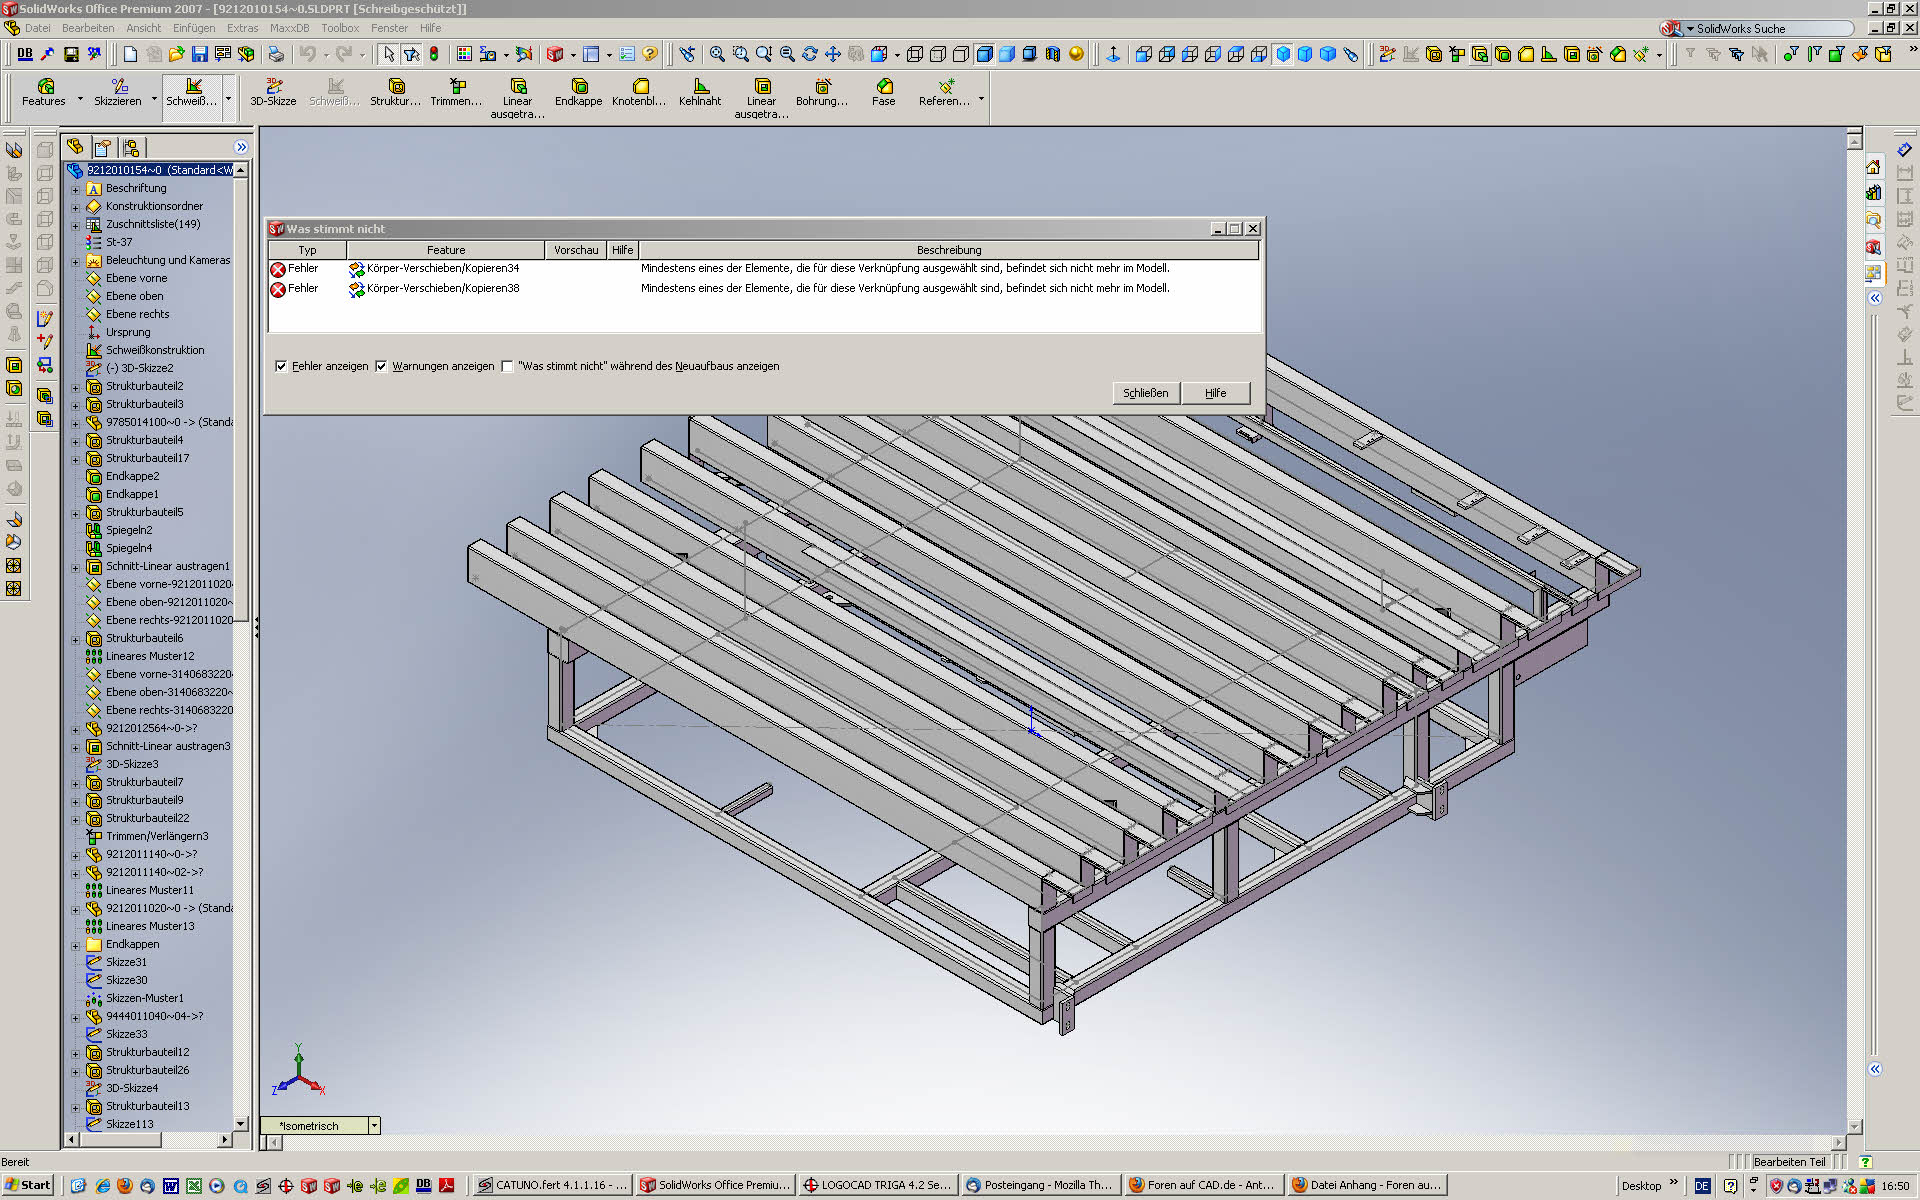1920x1200 pixels.
Task: Expand the Endkappen folder in tree
Action: pos(75,945)
